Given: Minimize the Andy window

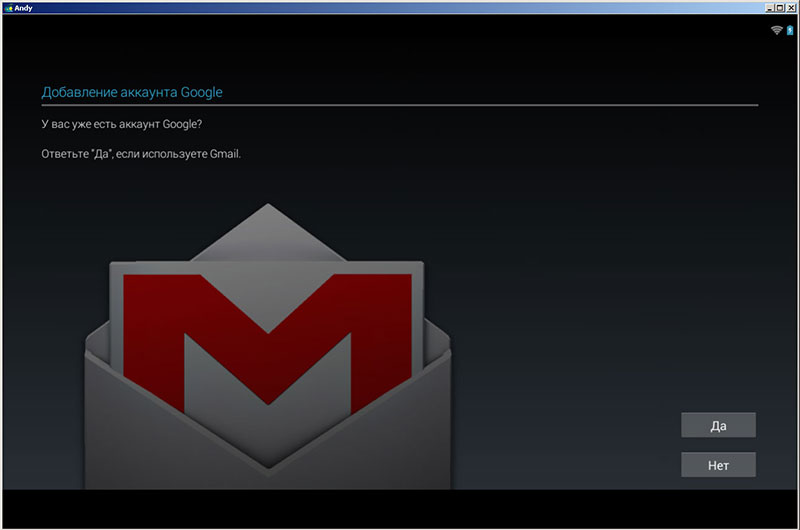Looking at the screenshot, I should point(769,8).
